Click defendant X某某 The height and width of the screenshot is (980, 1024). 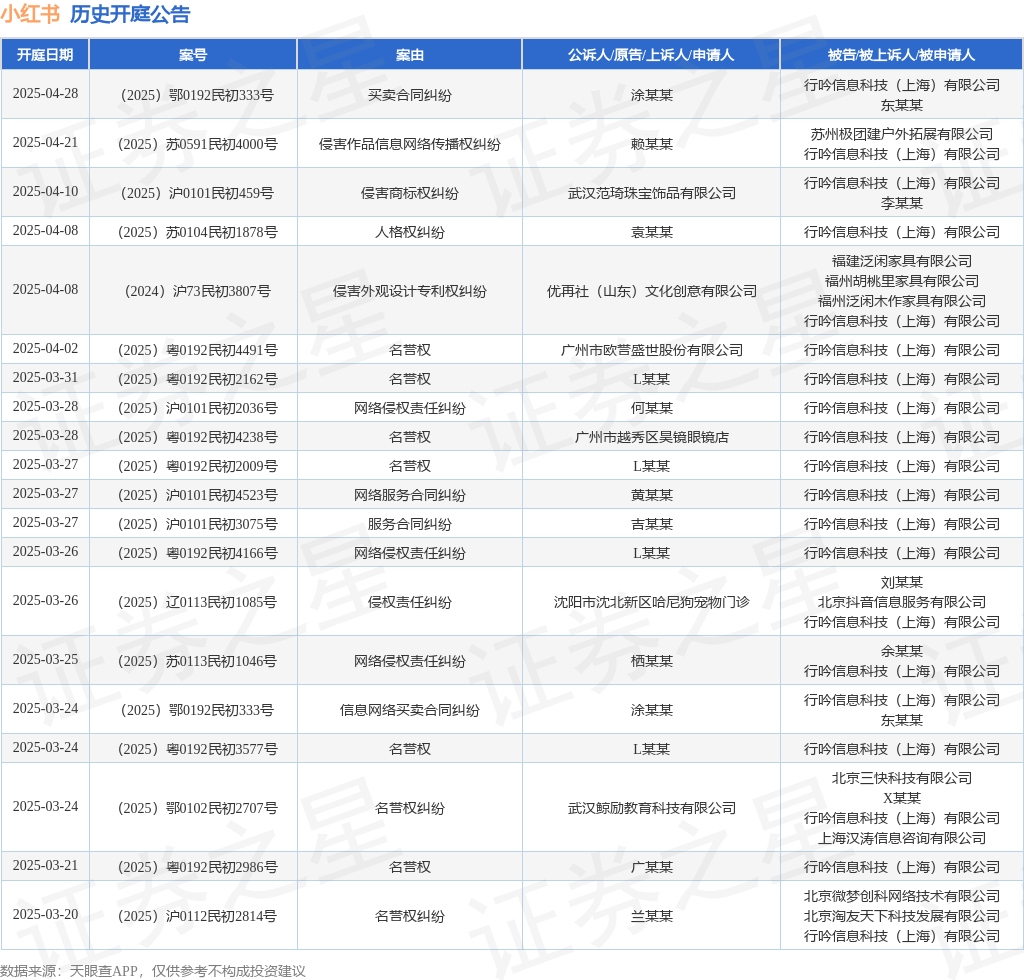pyautogui.click(x=901, y=798)
